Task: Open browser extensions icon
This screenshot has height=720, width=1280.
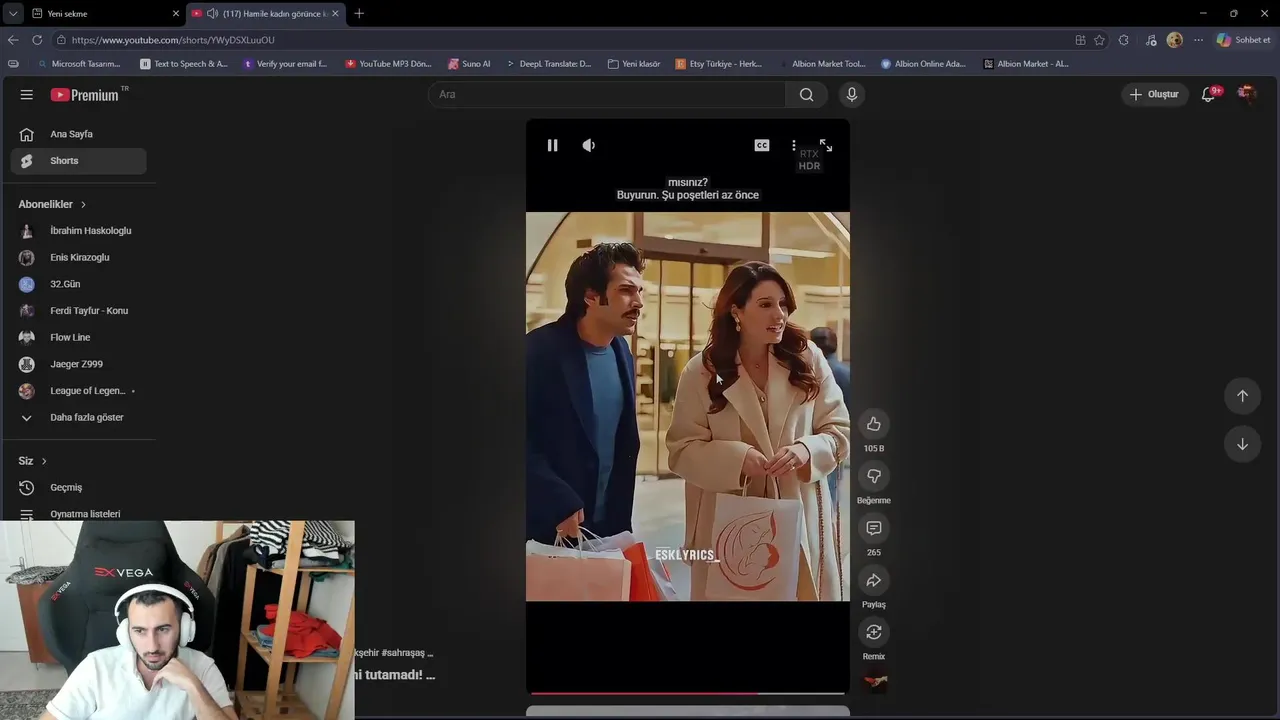Action: [1124, 40]
